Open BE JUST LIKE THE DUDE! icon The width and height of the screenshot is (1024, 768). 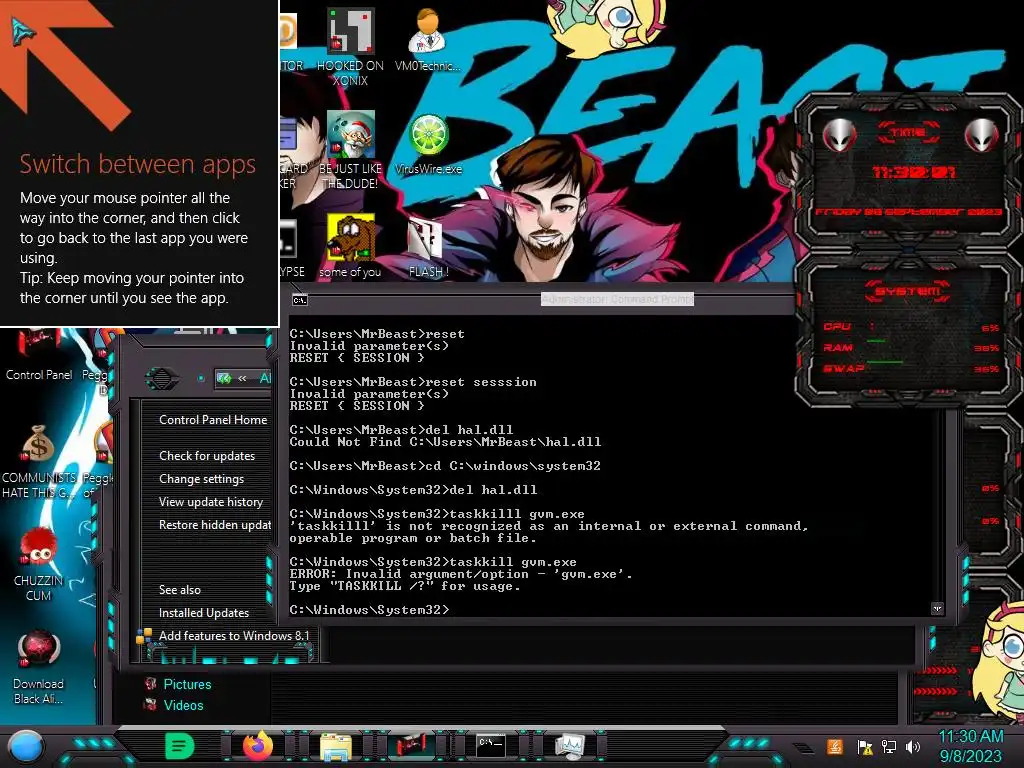coord(351,150)
